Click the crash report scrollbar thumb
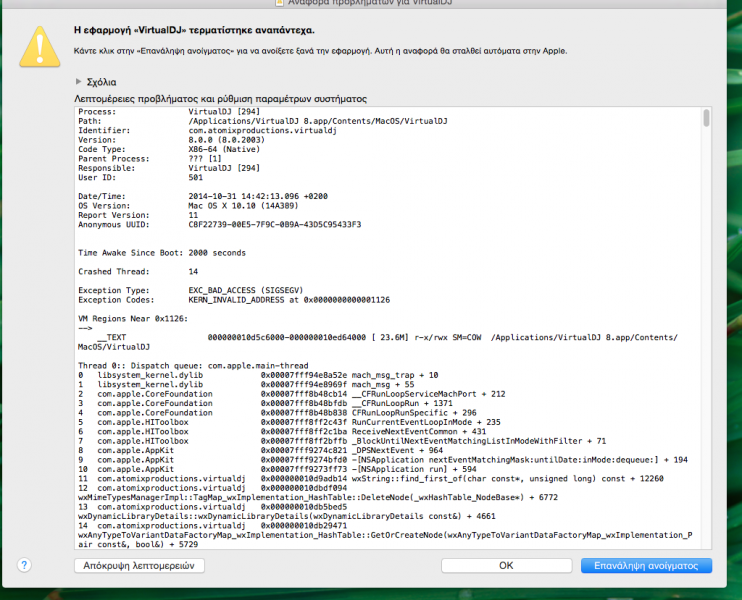Screen dimensions: 742x600 [706, 118]
